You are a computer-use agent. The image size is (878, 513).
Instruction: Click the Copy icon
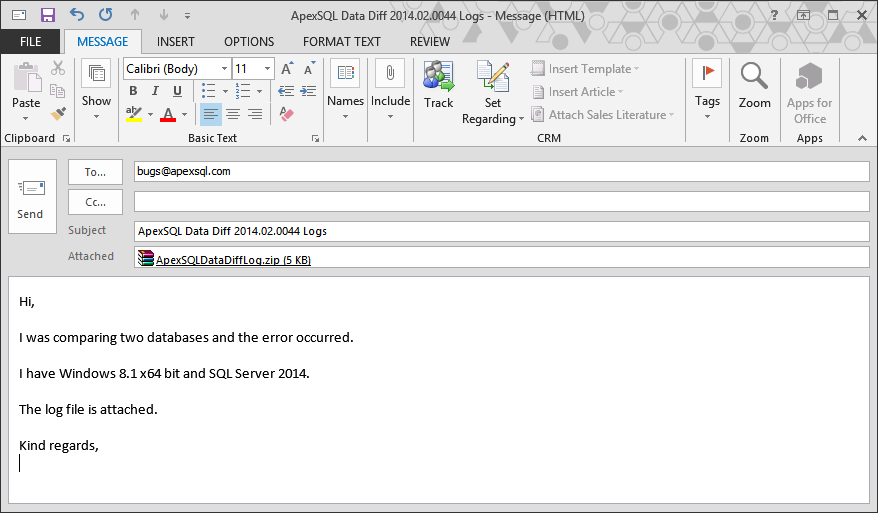click(x=58, y=90)
